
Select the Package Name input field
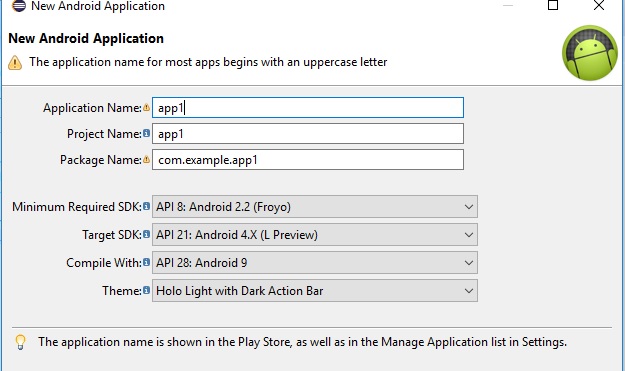308,159
